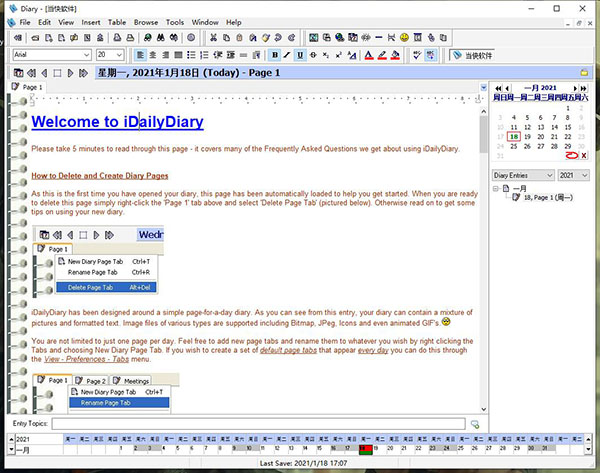The width and height of the screenshot is (600, 473).
Task: Open the Browse menu
Action: point(146,22)
